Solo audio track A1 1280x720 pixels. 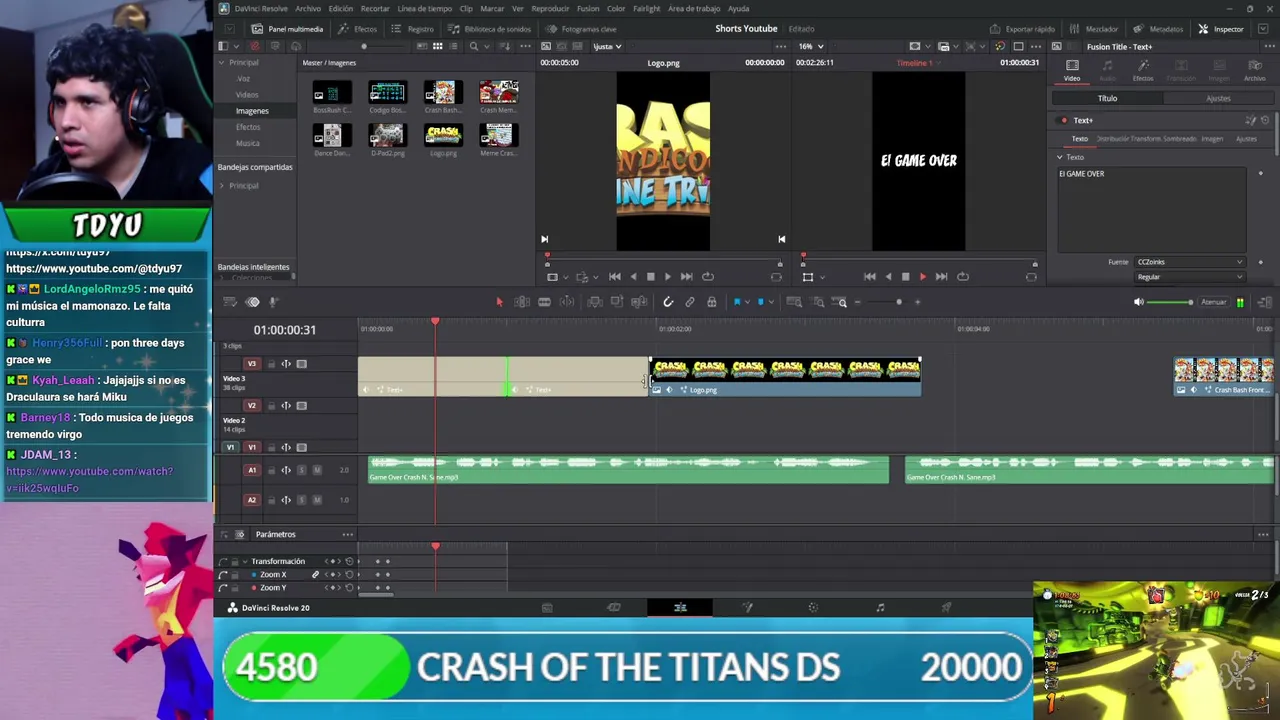[301, 470]
